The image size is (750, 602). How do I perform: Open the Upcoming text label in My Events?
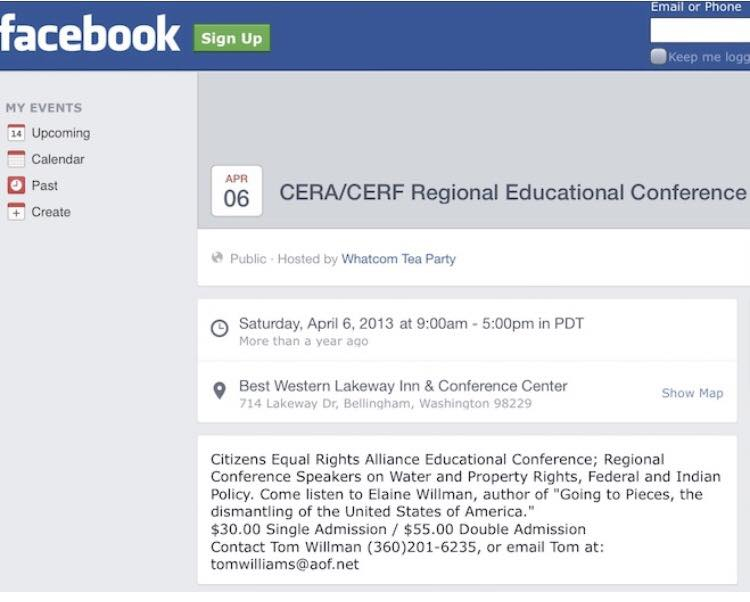pyautogui.click(x=61, y=133)
